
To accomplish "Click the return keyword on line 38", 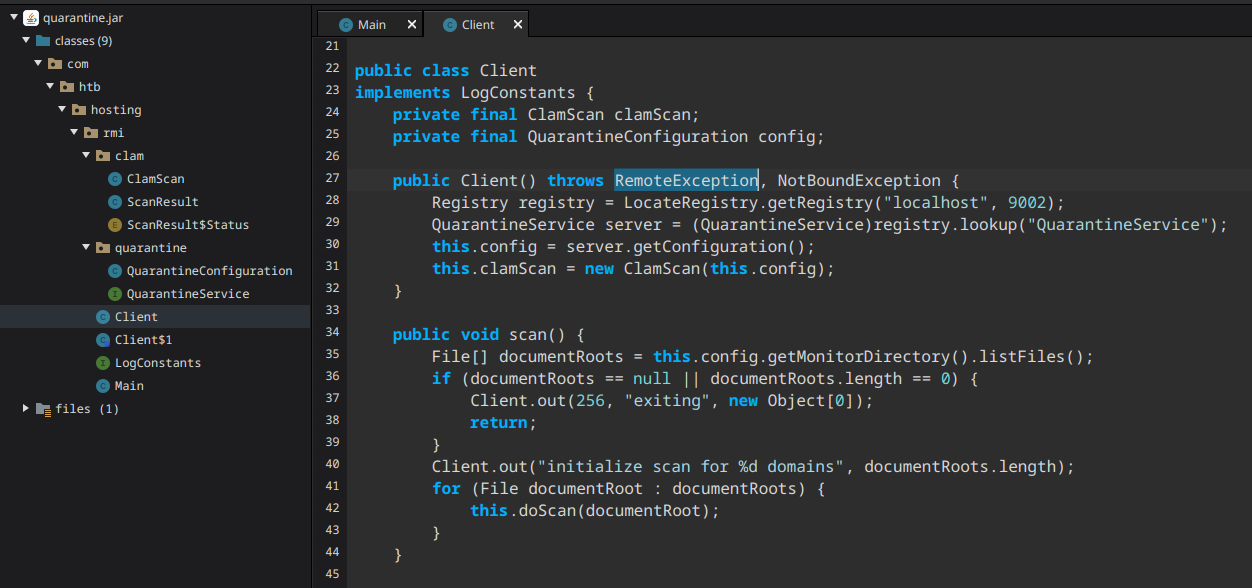I will [499, 423].
